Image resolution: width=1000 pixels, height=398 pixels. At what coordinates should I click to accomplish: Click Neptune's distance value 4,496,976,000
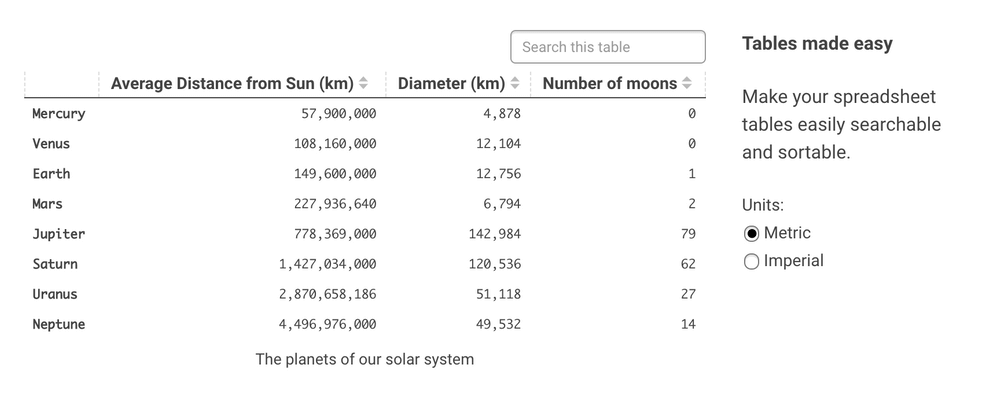coord(327,324)
